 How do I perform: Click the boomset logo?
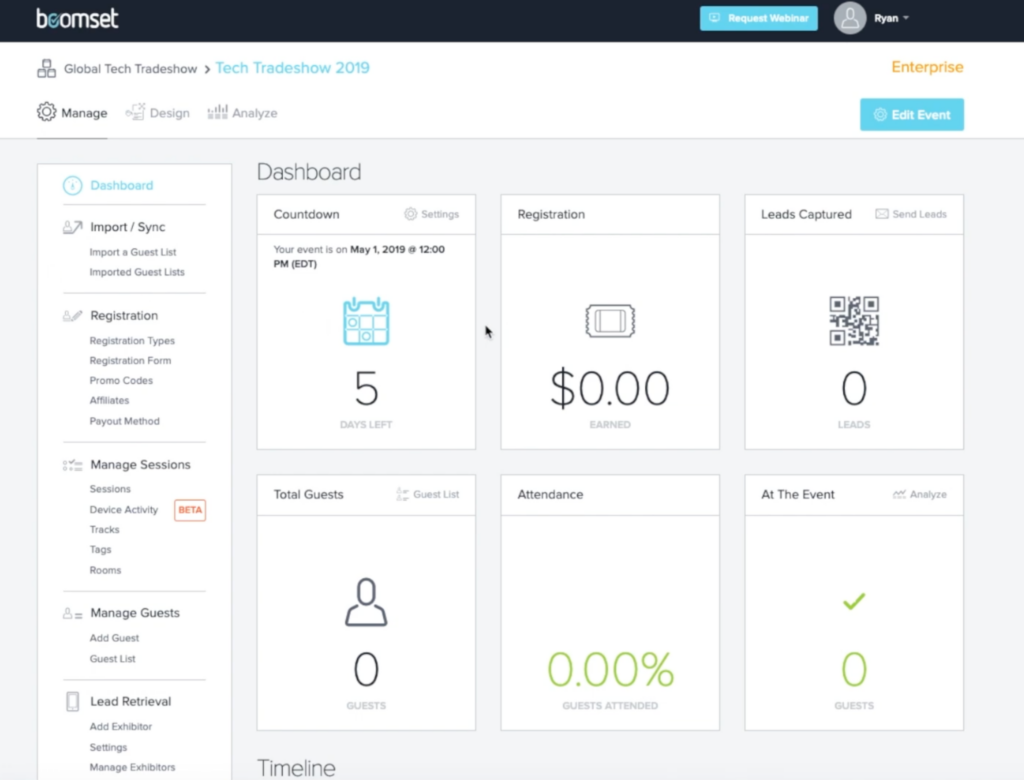pos(77,18)
